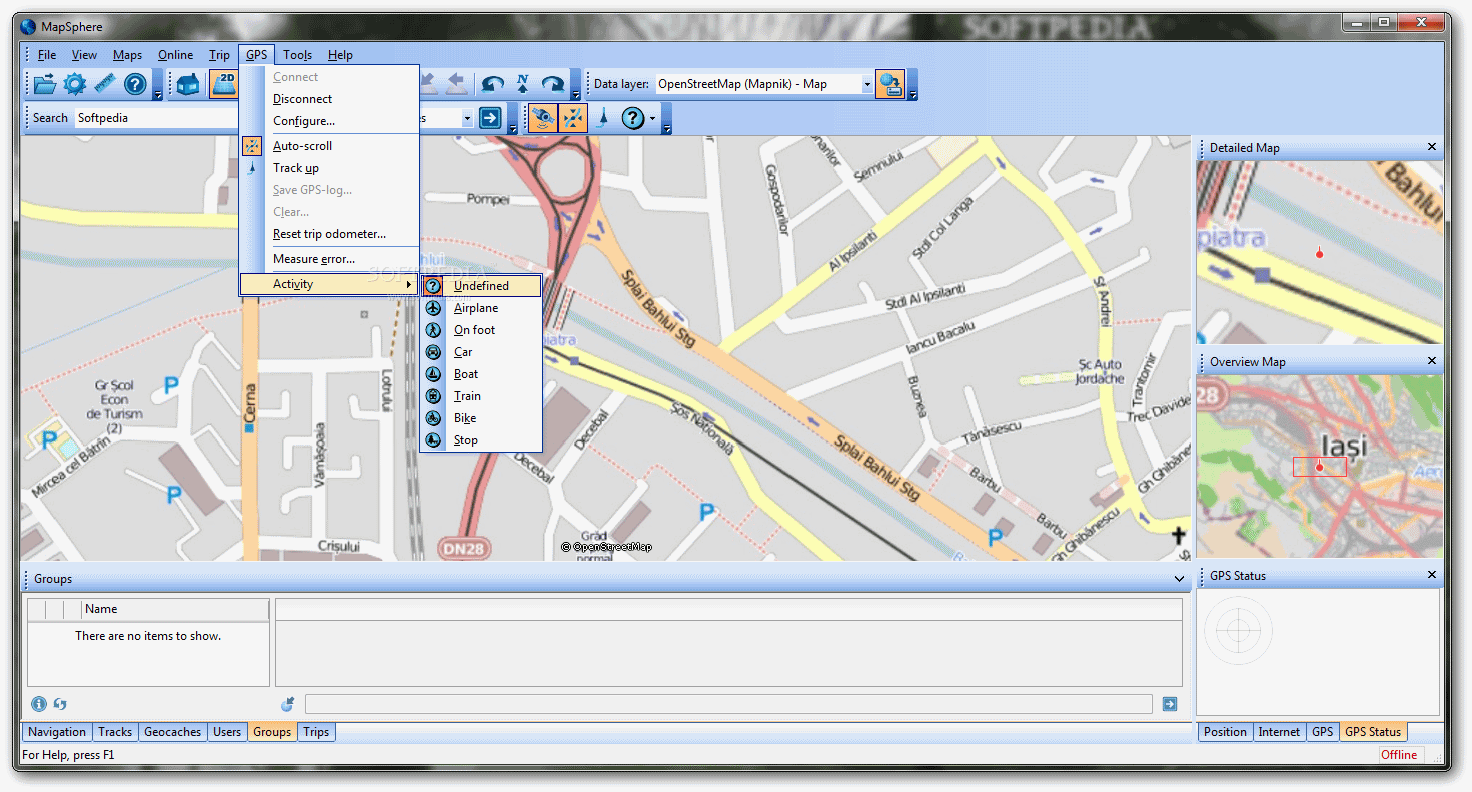Click the blue search go arrow

point(490,118)
